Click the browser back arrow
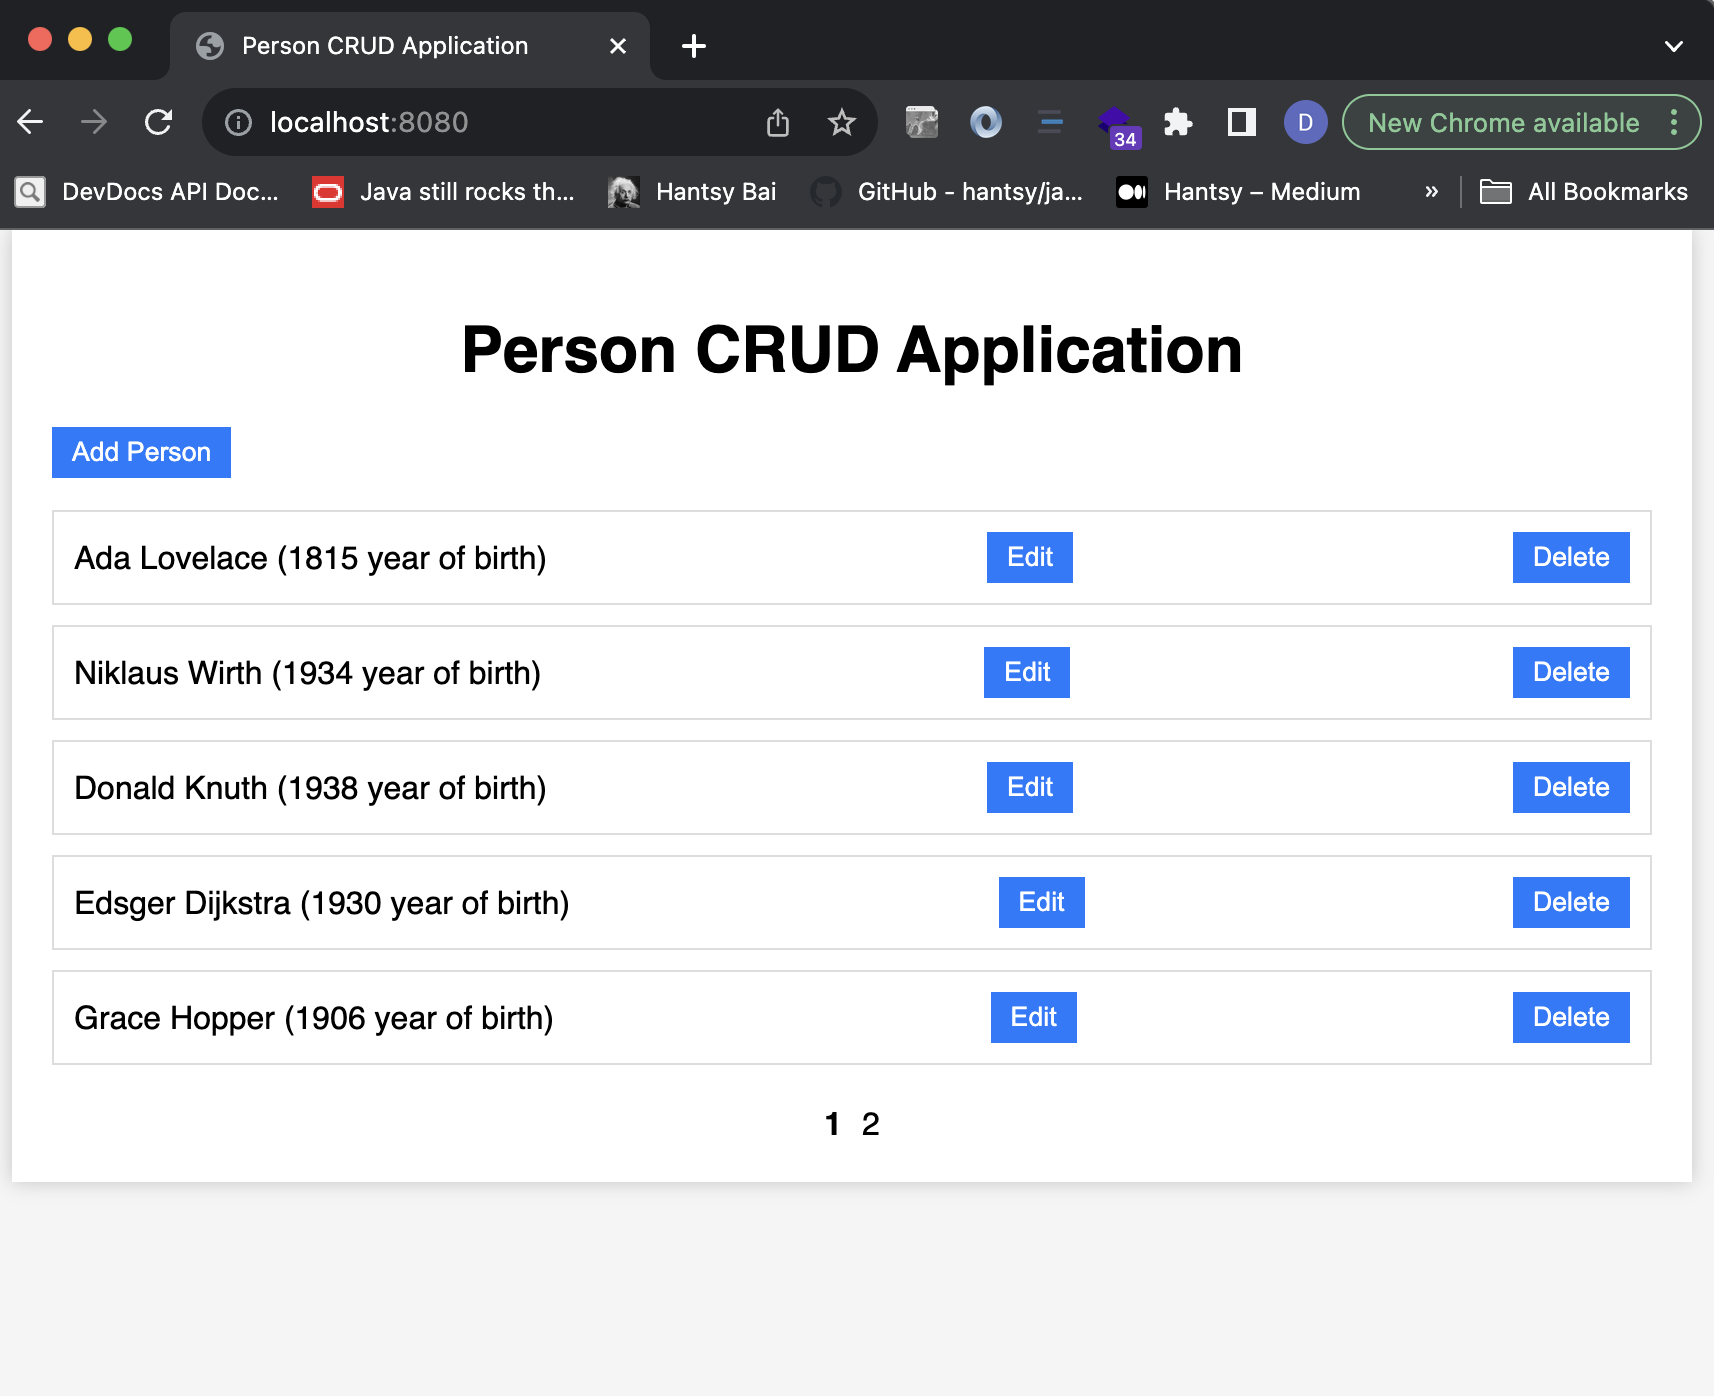The height and width of the screenshot is (1396, 1714). pos(30,122)
